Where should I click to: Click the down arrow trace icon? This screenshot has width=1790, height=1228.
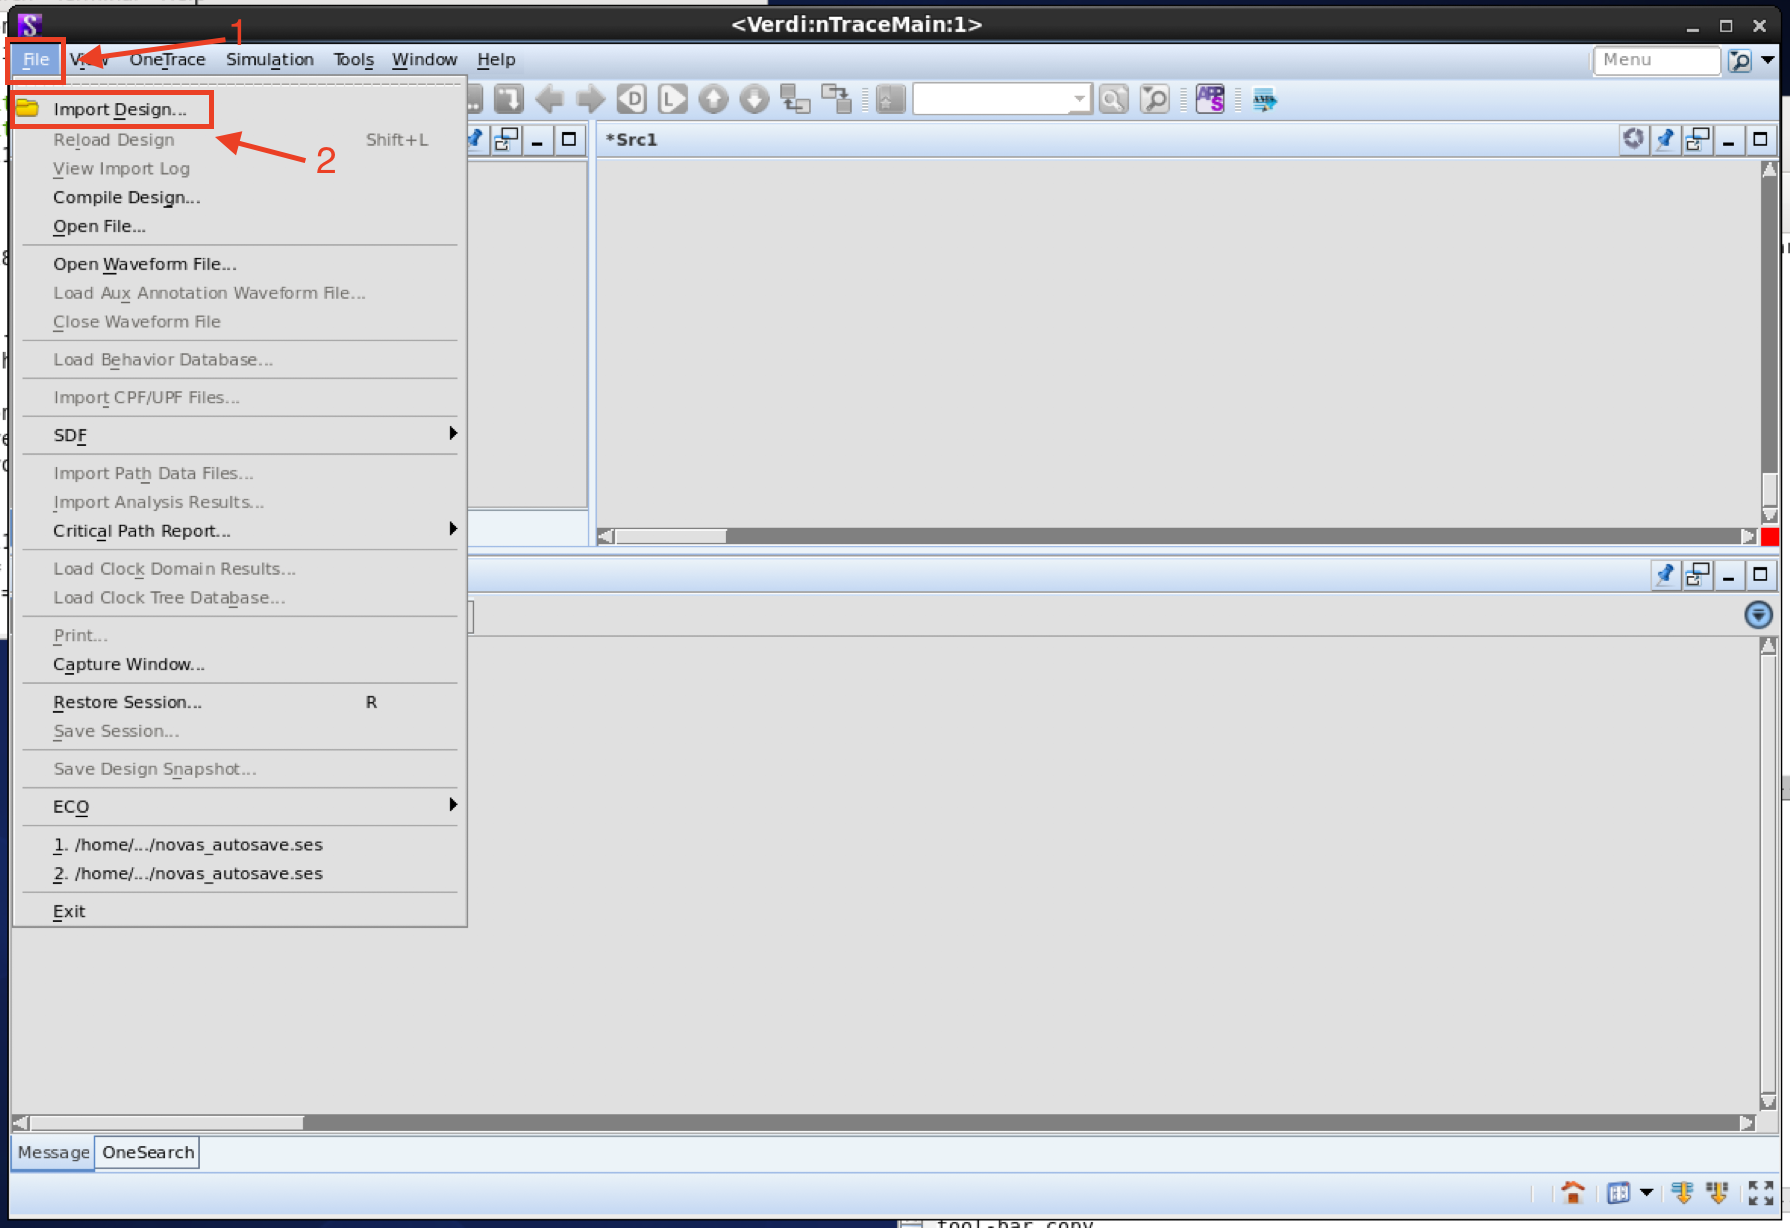click(753, 99)
